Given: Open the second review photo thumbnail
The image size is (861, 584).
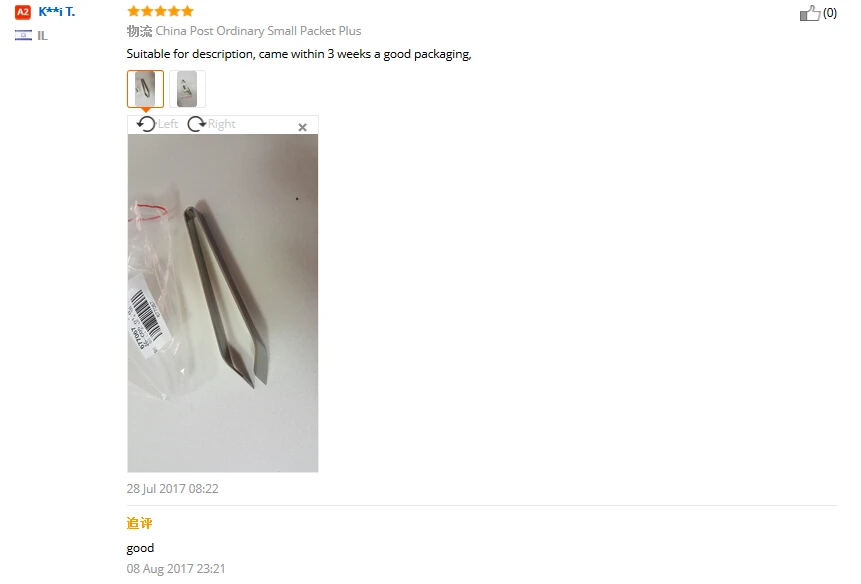Looking at the screenshot, I should coord(187,89).
